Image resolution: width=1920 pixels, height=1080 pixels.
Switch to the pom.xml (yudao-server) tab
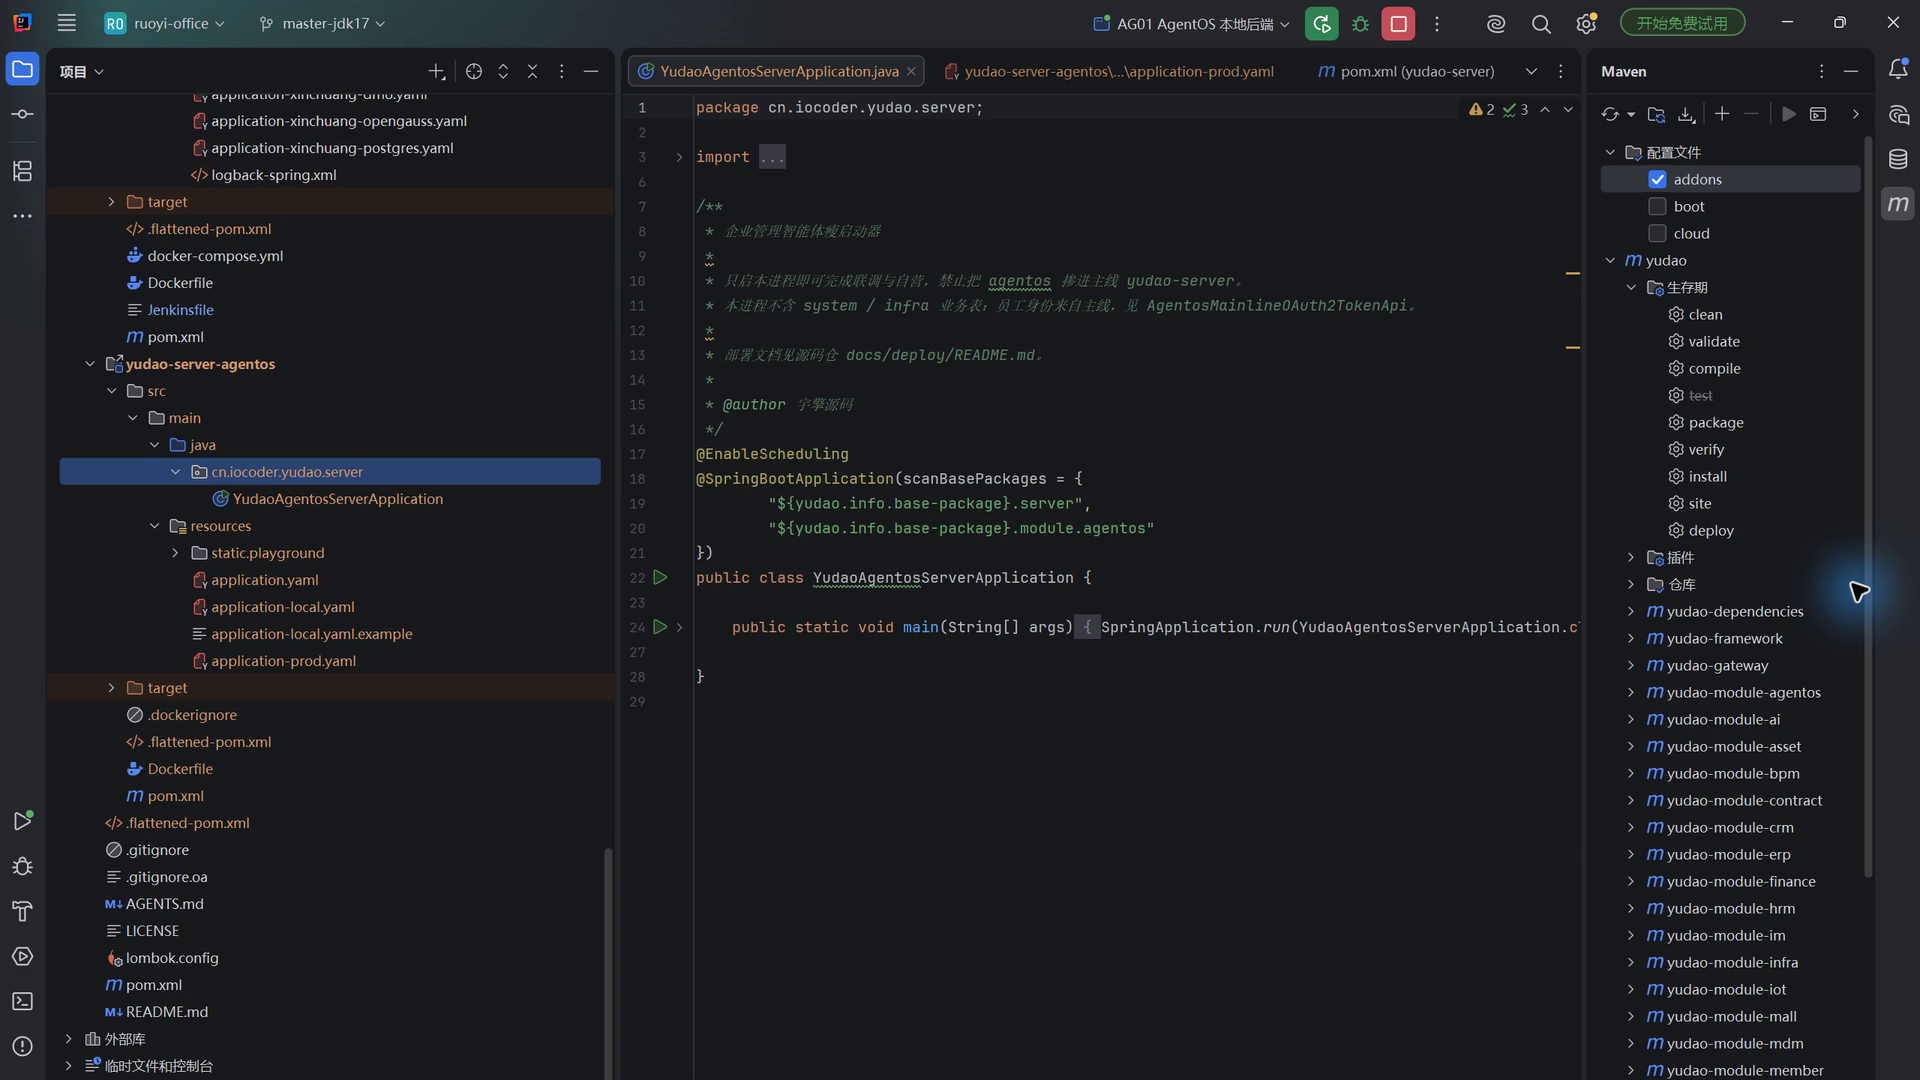pyautogui.click(x=1405, y=71)
